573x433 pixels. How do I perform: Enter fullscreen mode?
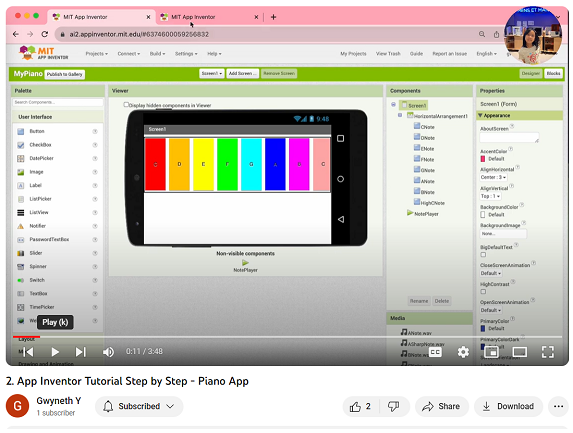point(547,352)
